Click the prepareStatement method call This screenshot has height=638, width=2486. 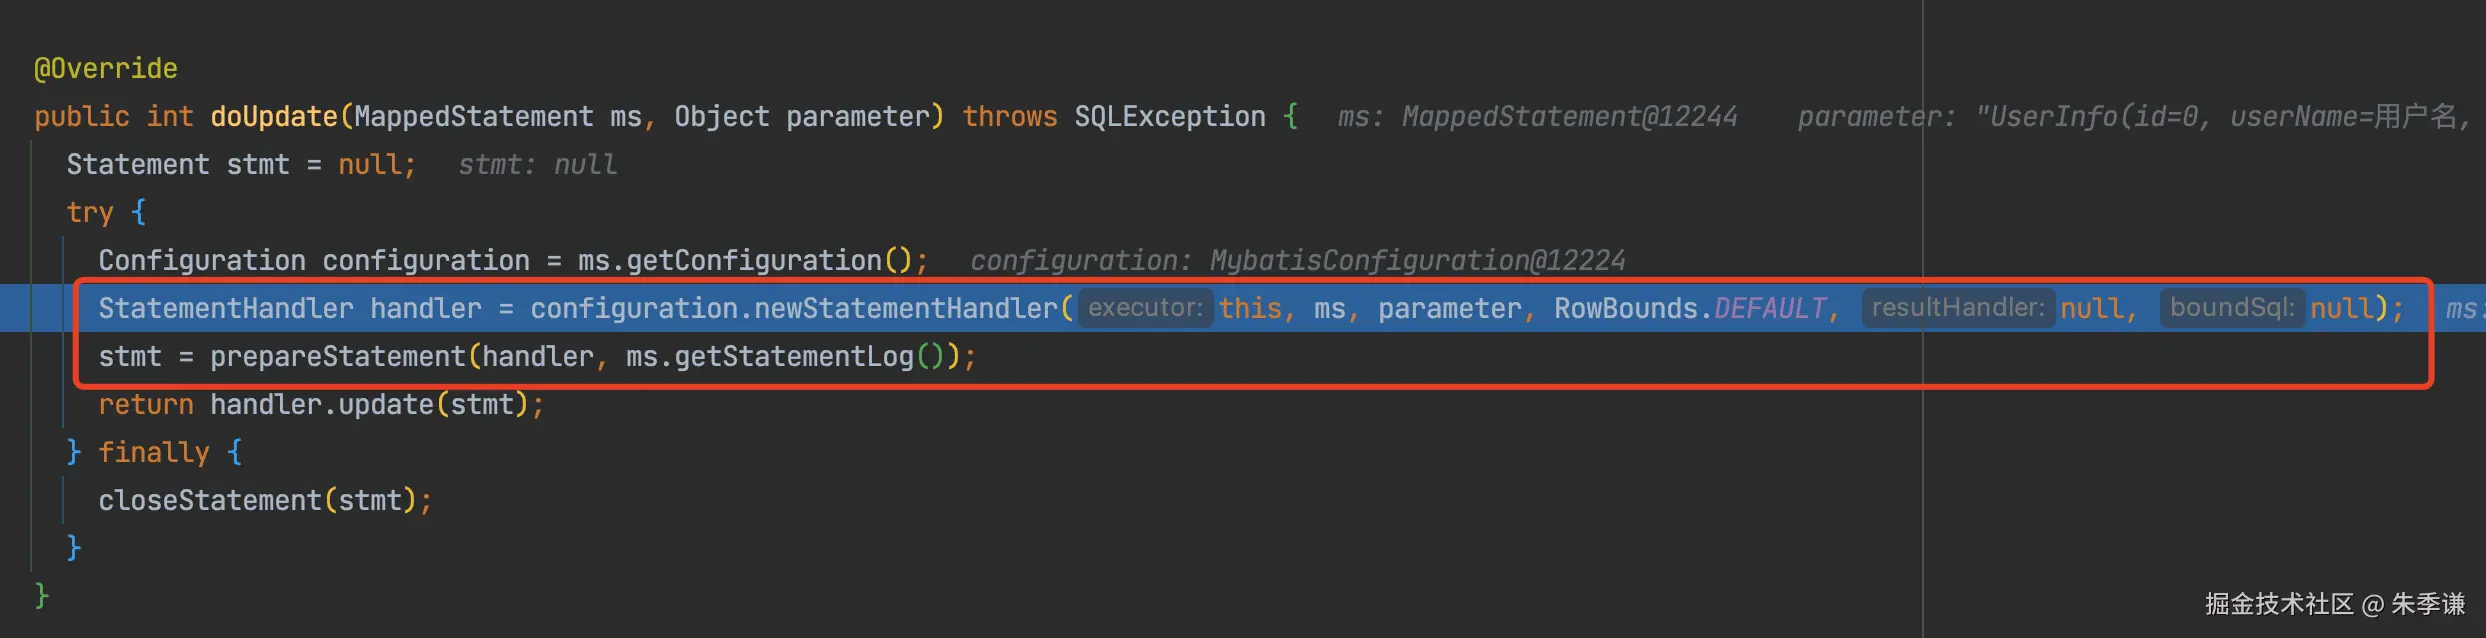337,356
